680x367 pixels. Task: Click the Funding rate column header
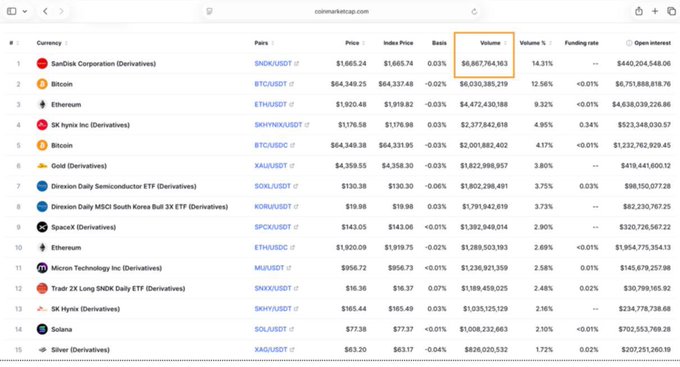(x=582, y=43)
